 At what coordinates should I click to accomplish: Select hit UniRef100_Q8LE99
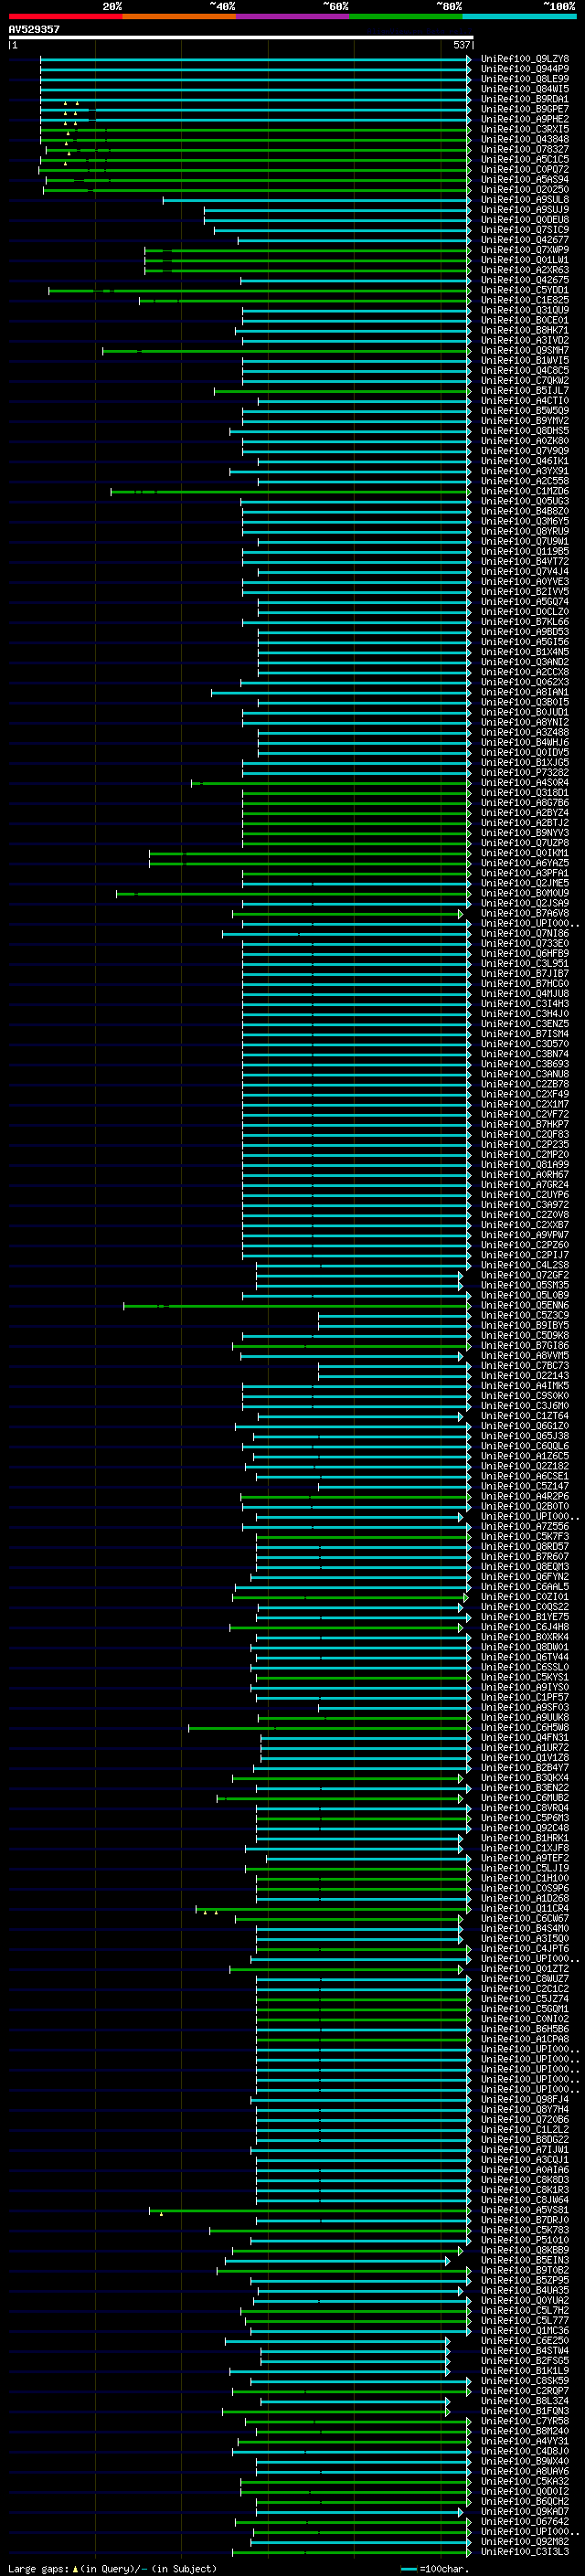tap(524, 79)
